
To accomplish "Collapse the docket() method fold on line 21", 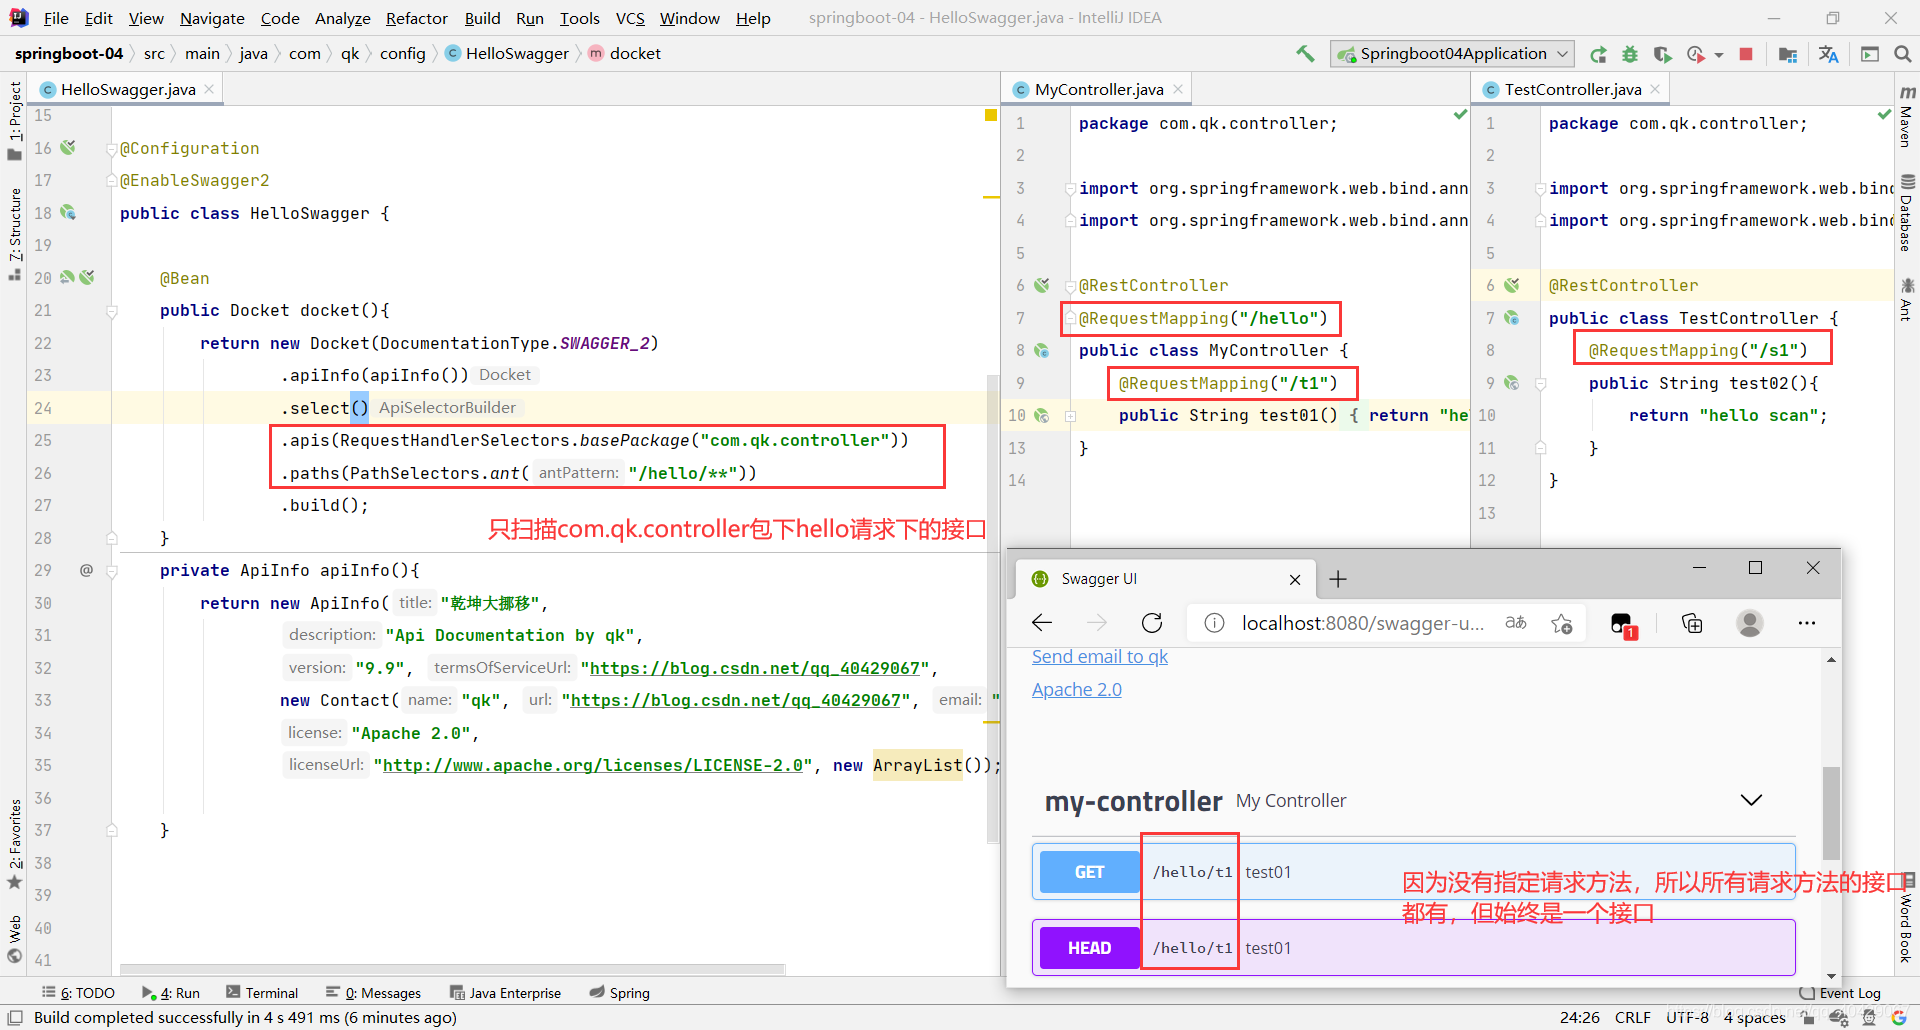I will pos(112,311).
